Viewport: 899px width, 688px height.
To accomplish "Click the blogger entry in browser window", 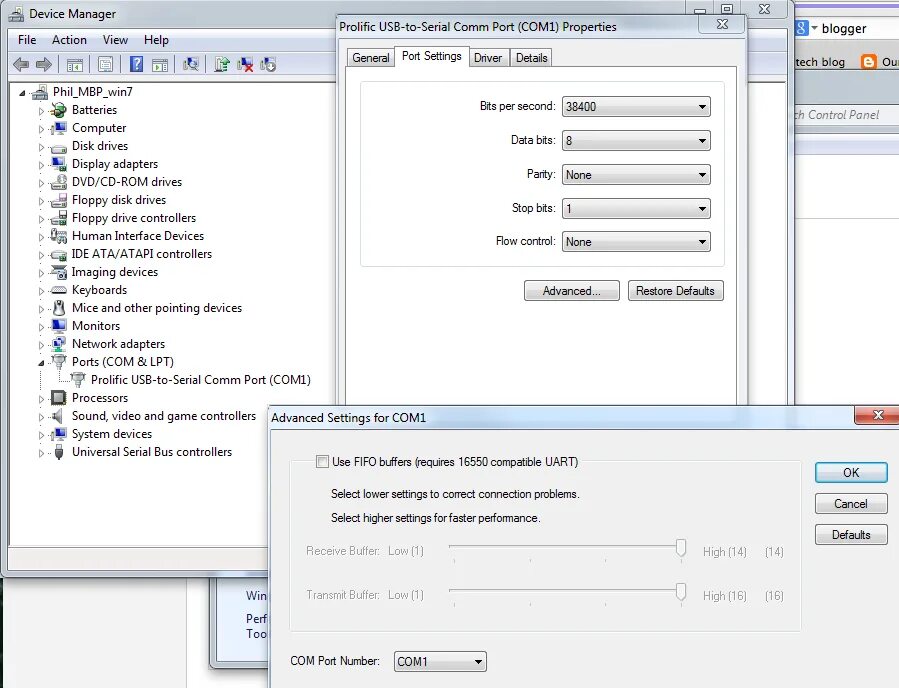I will coord(843,29).
